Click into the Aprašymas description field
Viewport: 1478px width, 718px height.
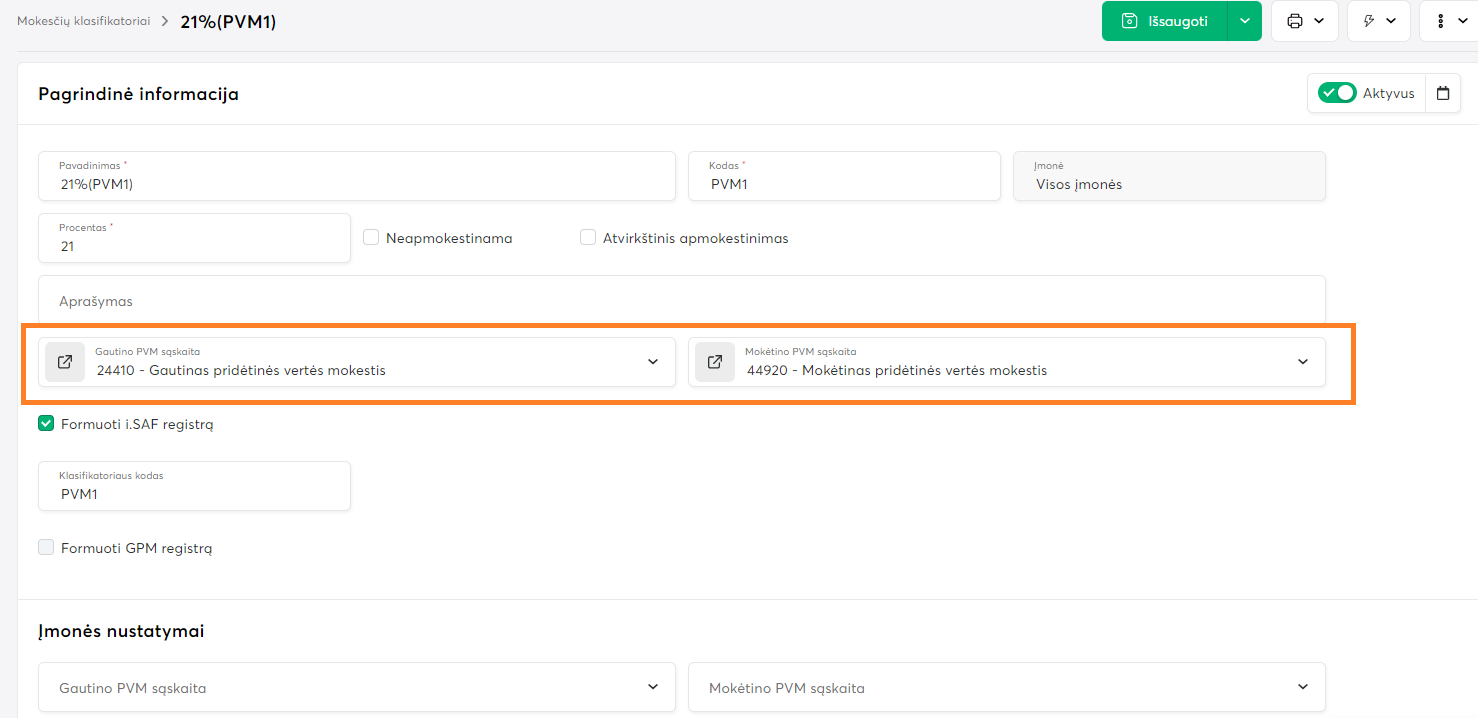pos(680,301)
